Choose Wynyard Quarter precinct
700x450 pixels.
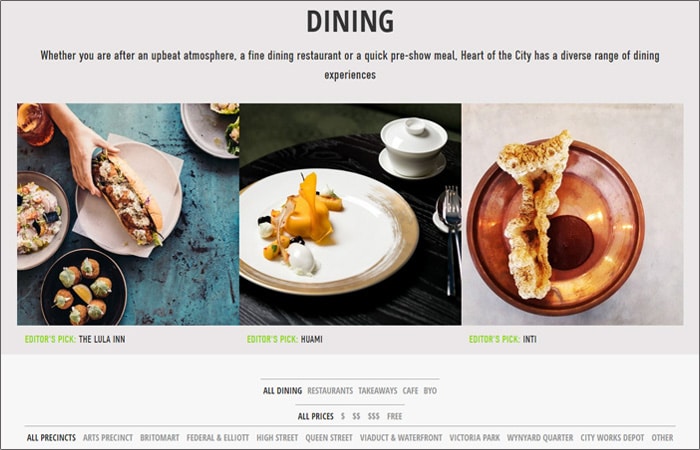tap(540, 438)
